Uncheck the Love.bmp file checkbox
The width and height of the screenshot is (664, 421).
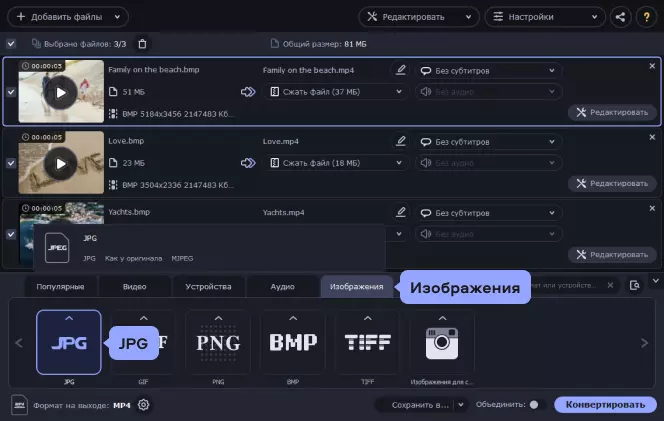point(11,163)
